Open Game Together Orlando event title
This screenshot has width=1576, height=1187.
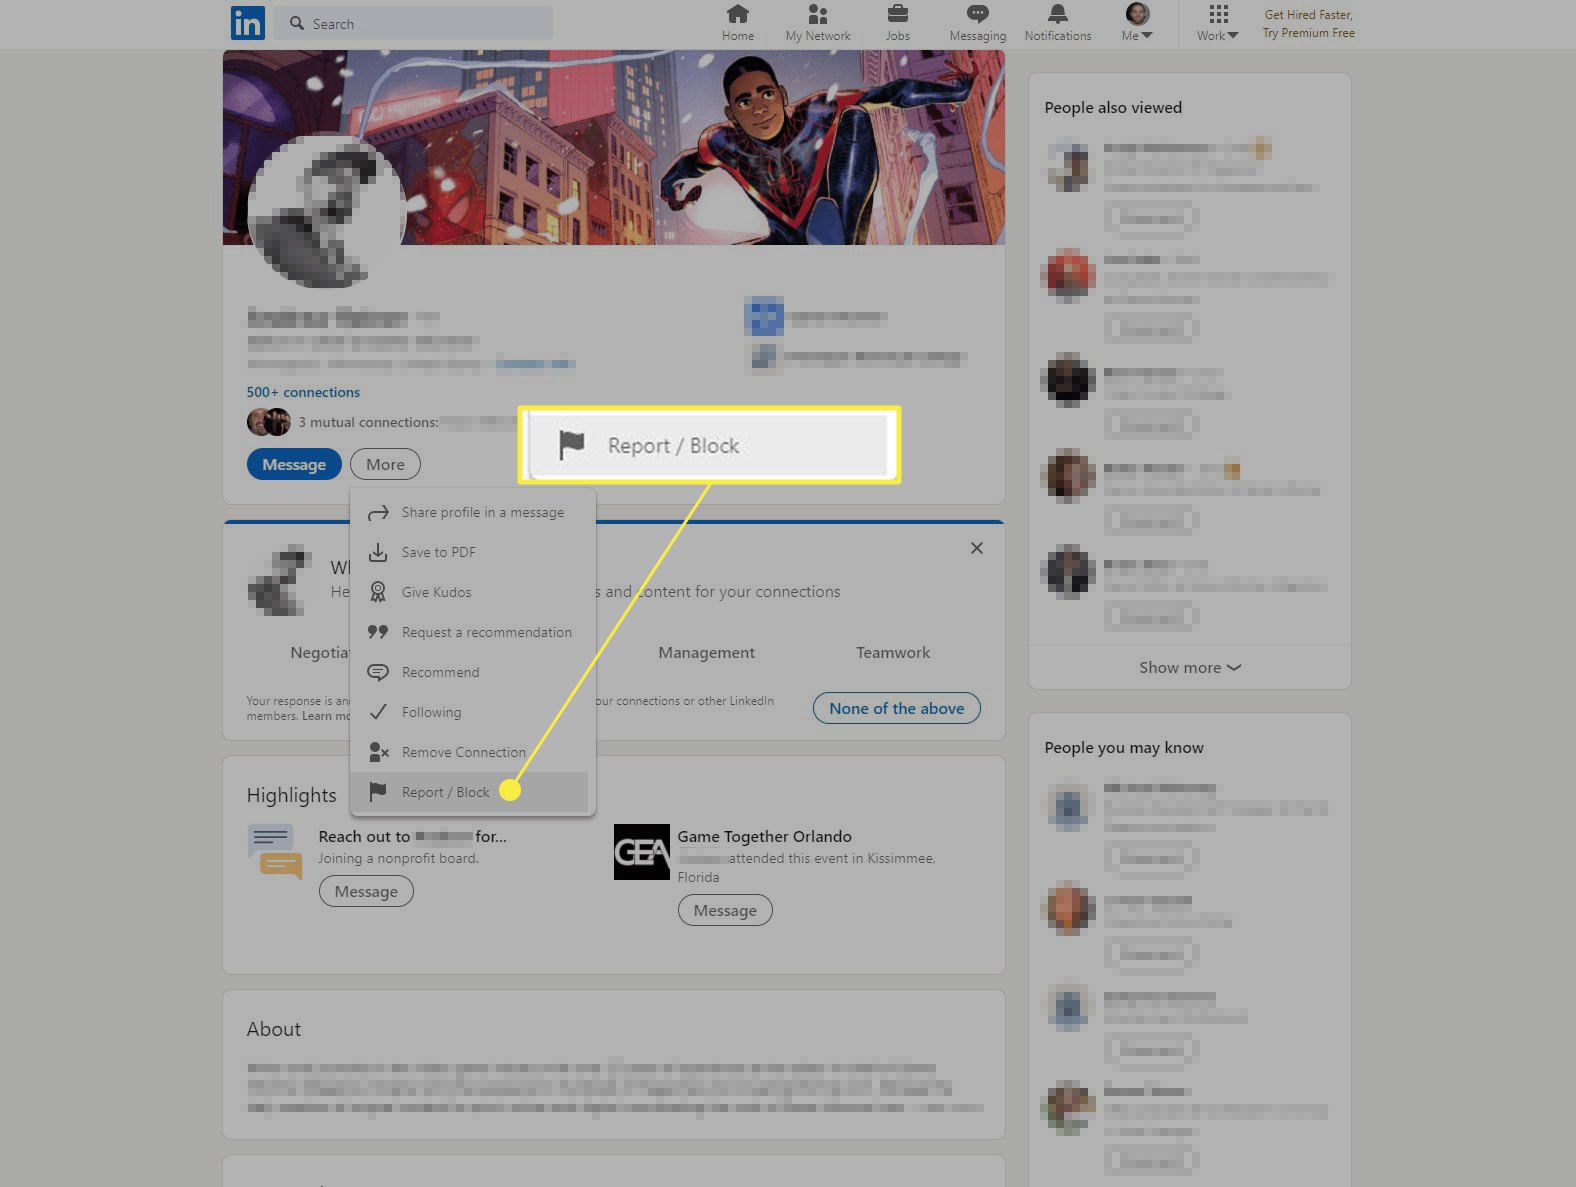[x=765, y=836]
